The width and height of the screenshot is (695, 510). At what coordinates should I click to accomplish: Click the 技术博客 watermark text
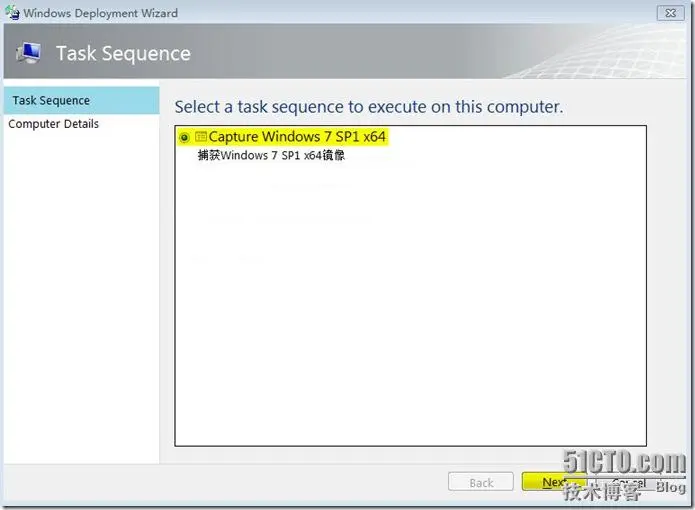pos(603,492)
